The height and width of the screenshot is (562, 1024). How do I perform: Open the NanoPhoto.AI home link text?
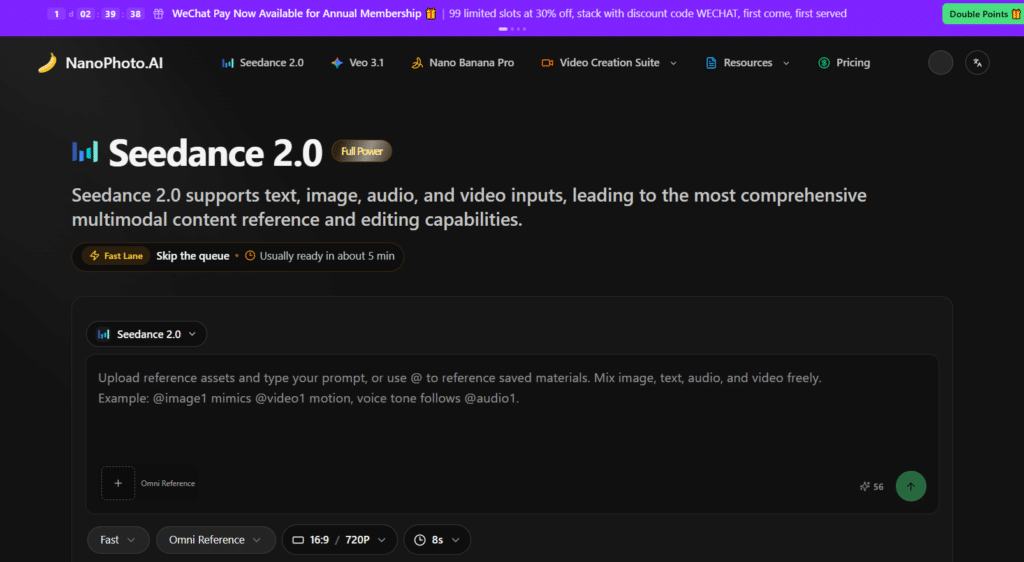pyautogui.click(x=114, y=63)
